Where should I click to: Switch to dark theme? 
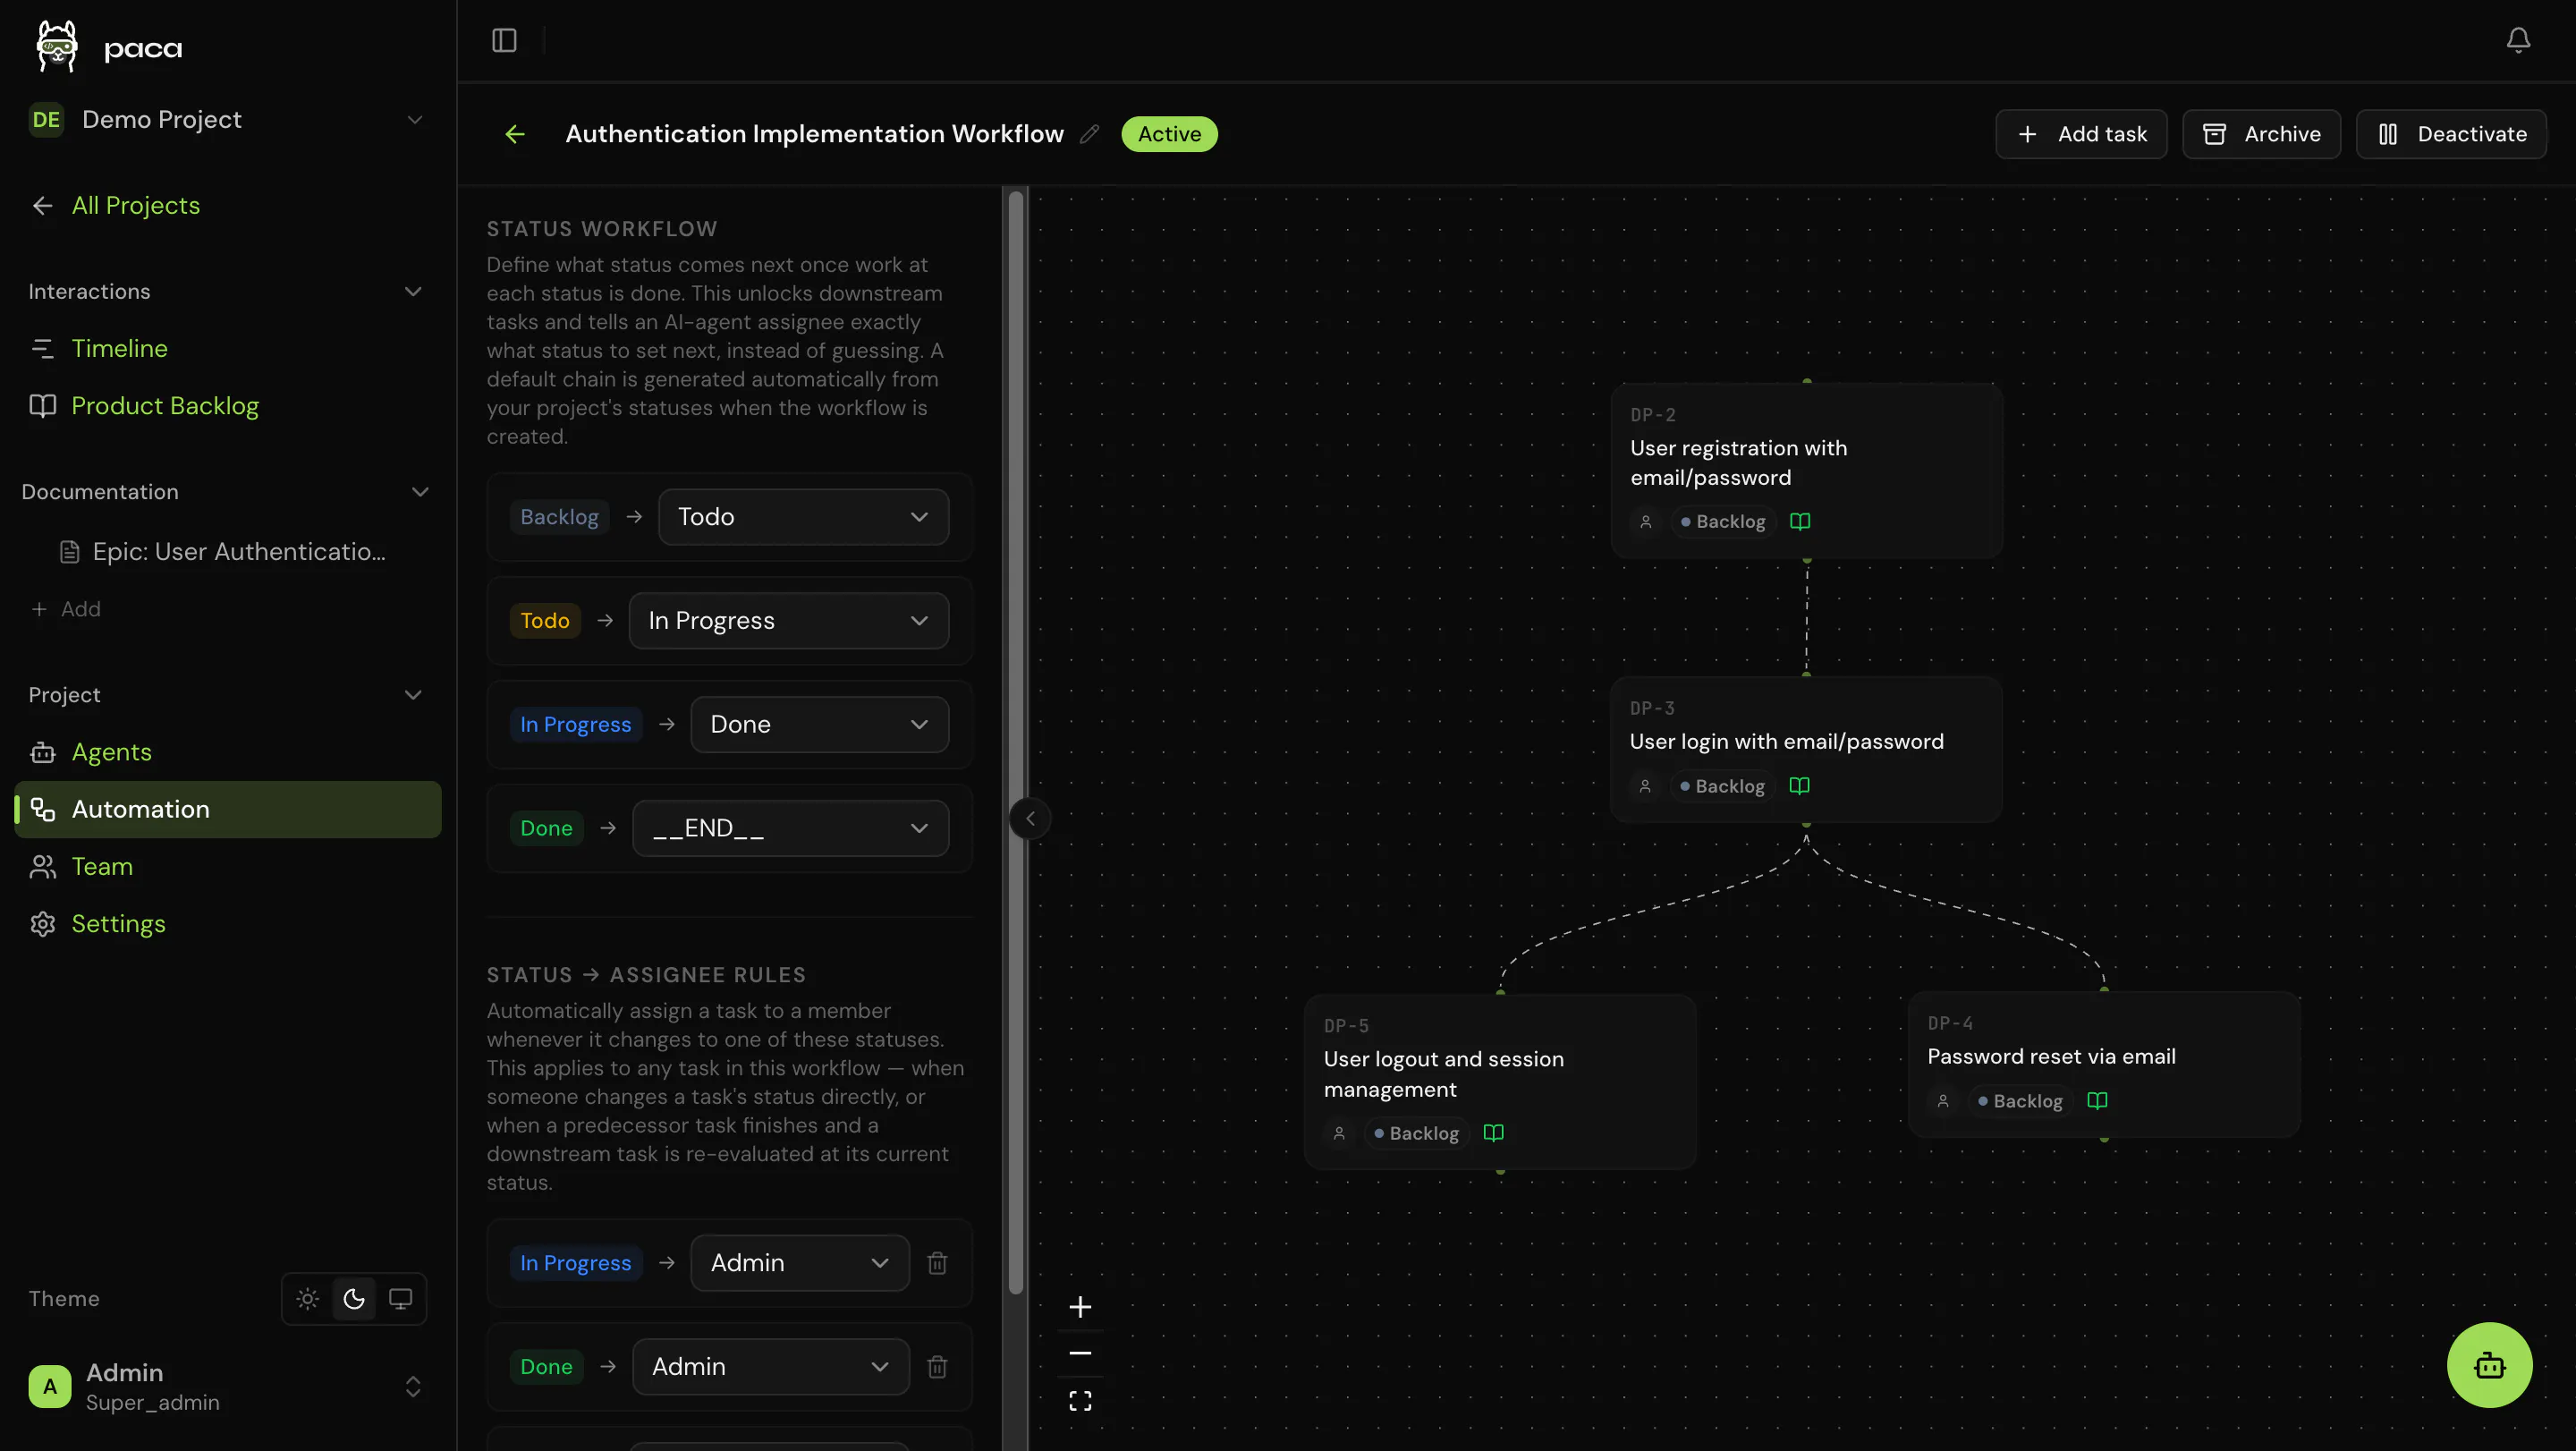pyautogui.click(x=354, y=1299)
